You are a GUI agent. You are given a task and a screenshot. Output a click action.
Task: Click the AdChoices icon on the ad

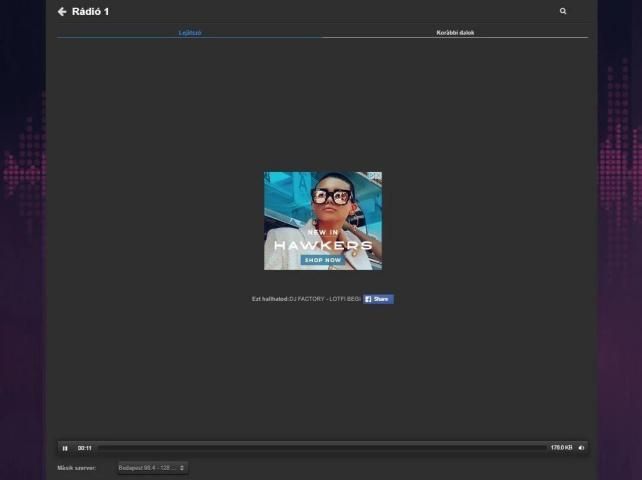pyautogui.click(x=376, y=176)
